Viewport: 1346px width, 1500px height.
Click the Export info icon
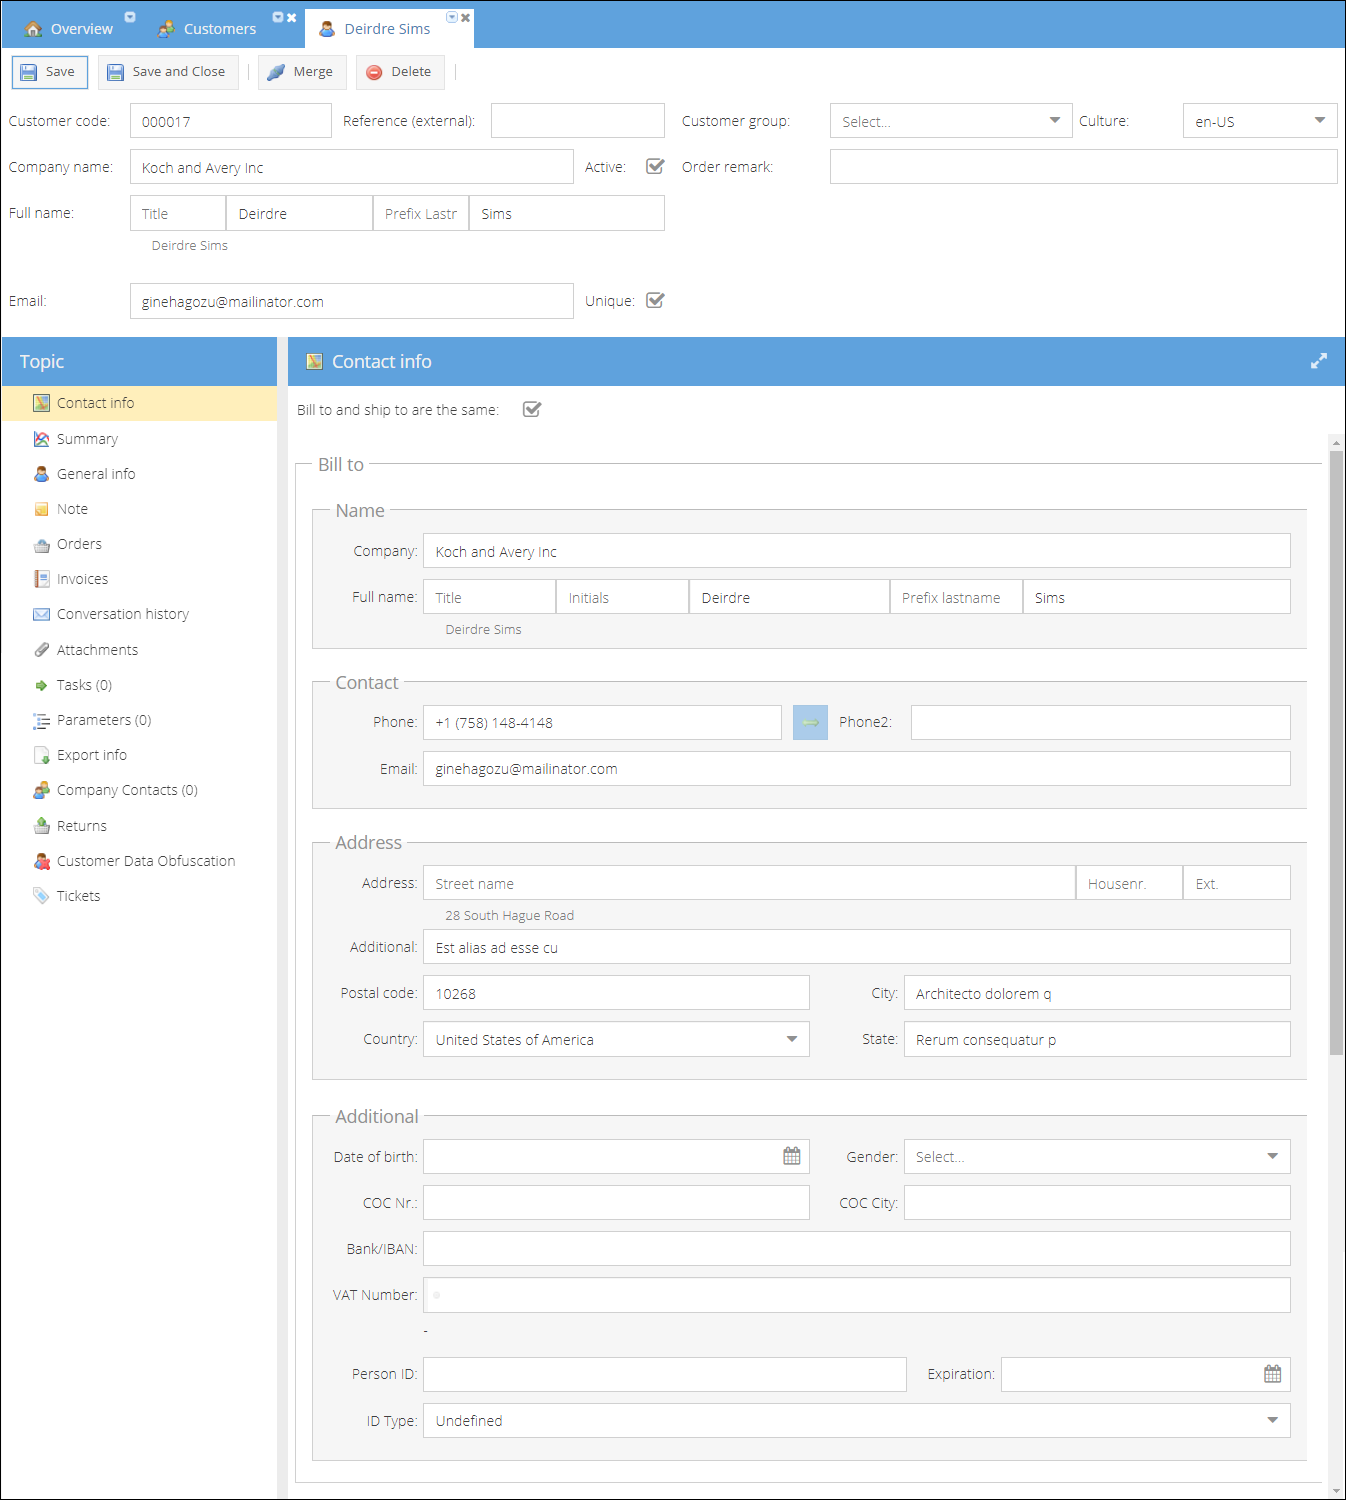(x=41, y=755)
